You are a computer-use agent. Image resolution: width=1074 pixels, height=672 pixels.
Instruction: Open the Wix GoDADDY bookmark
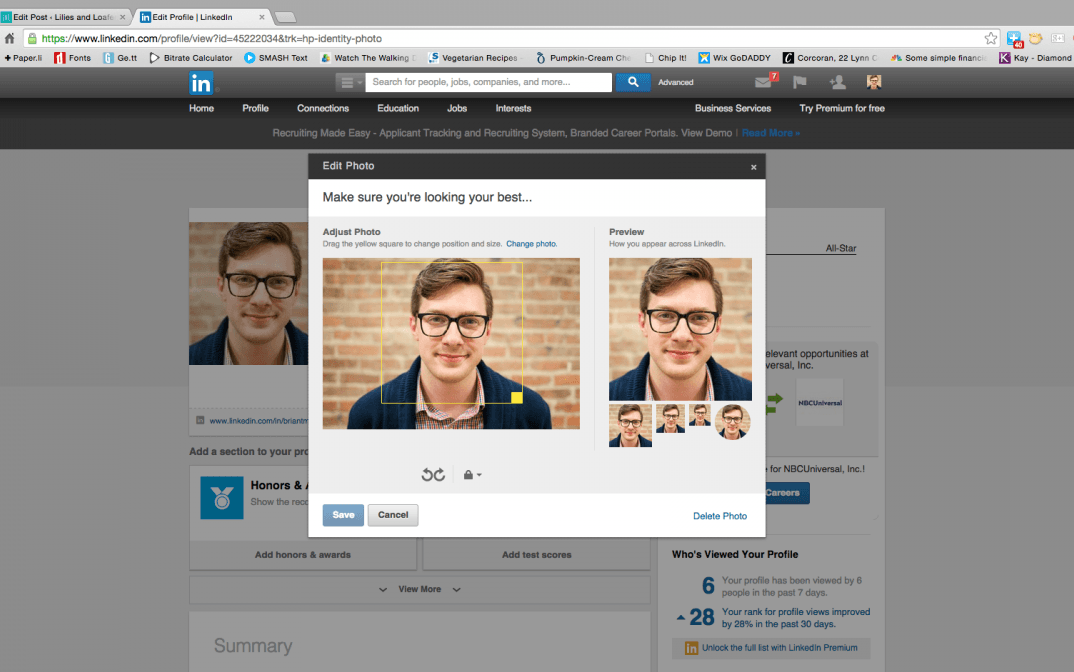click(x=734, y=58)
